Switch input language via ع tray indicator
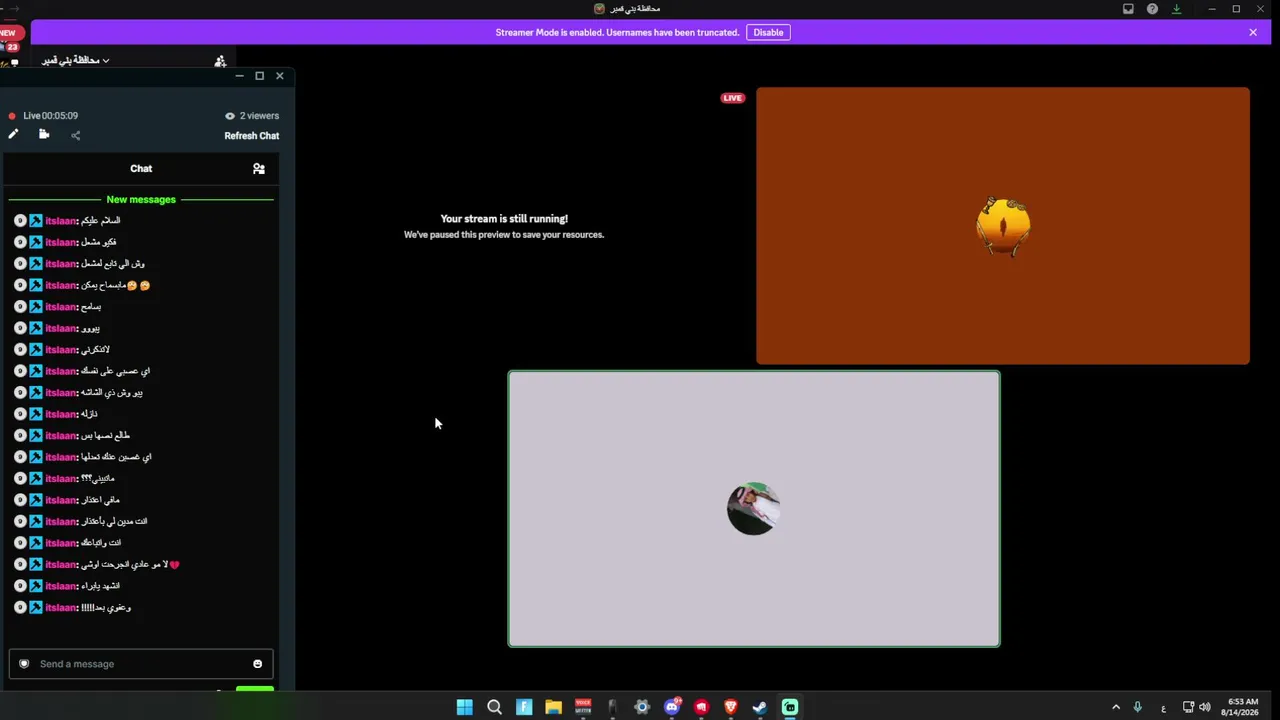Image resolution: width=1280 pixels, height=720 pixels. [1163, 707]
